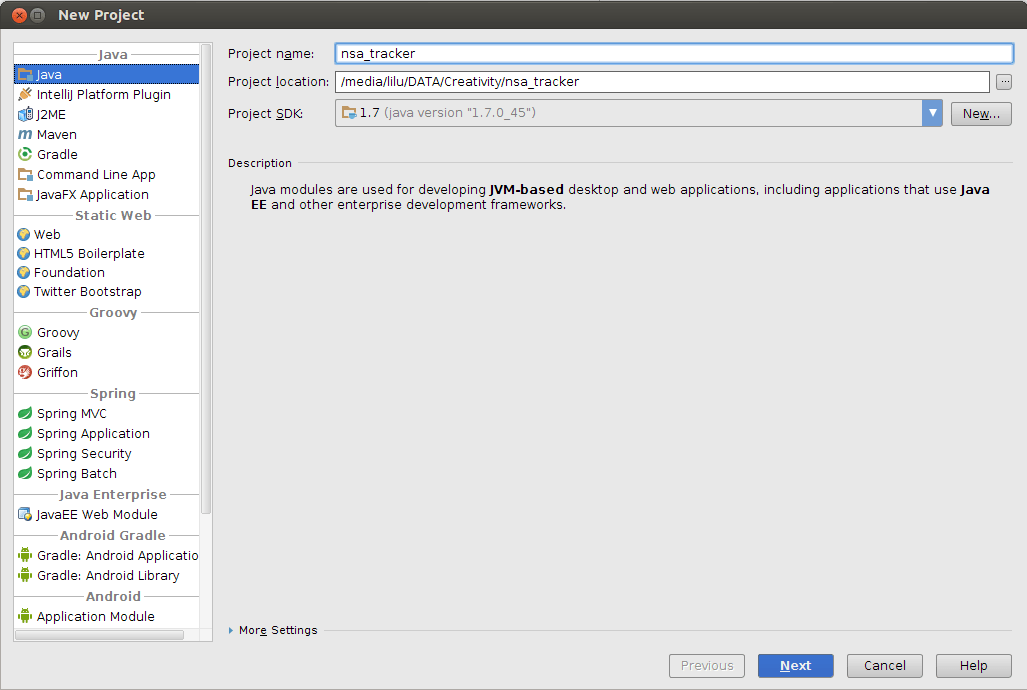
Task: Choose the Spring Security leaf icon
Action: coord(25,453)
